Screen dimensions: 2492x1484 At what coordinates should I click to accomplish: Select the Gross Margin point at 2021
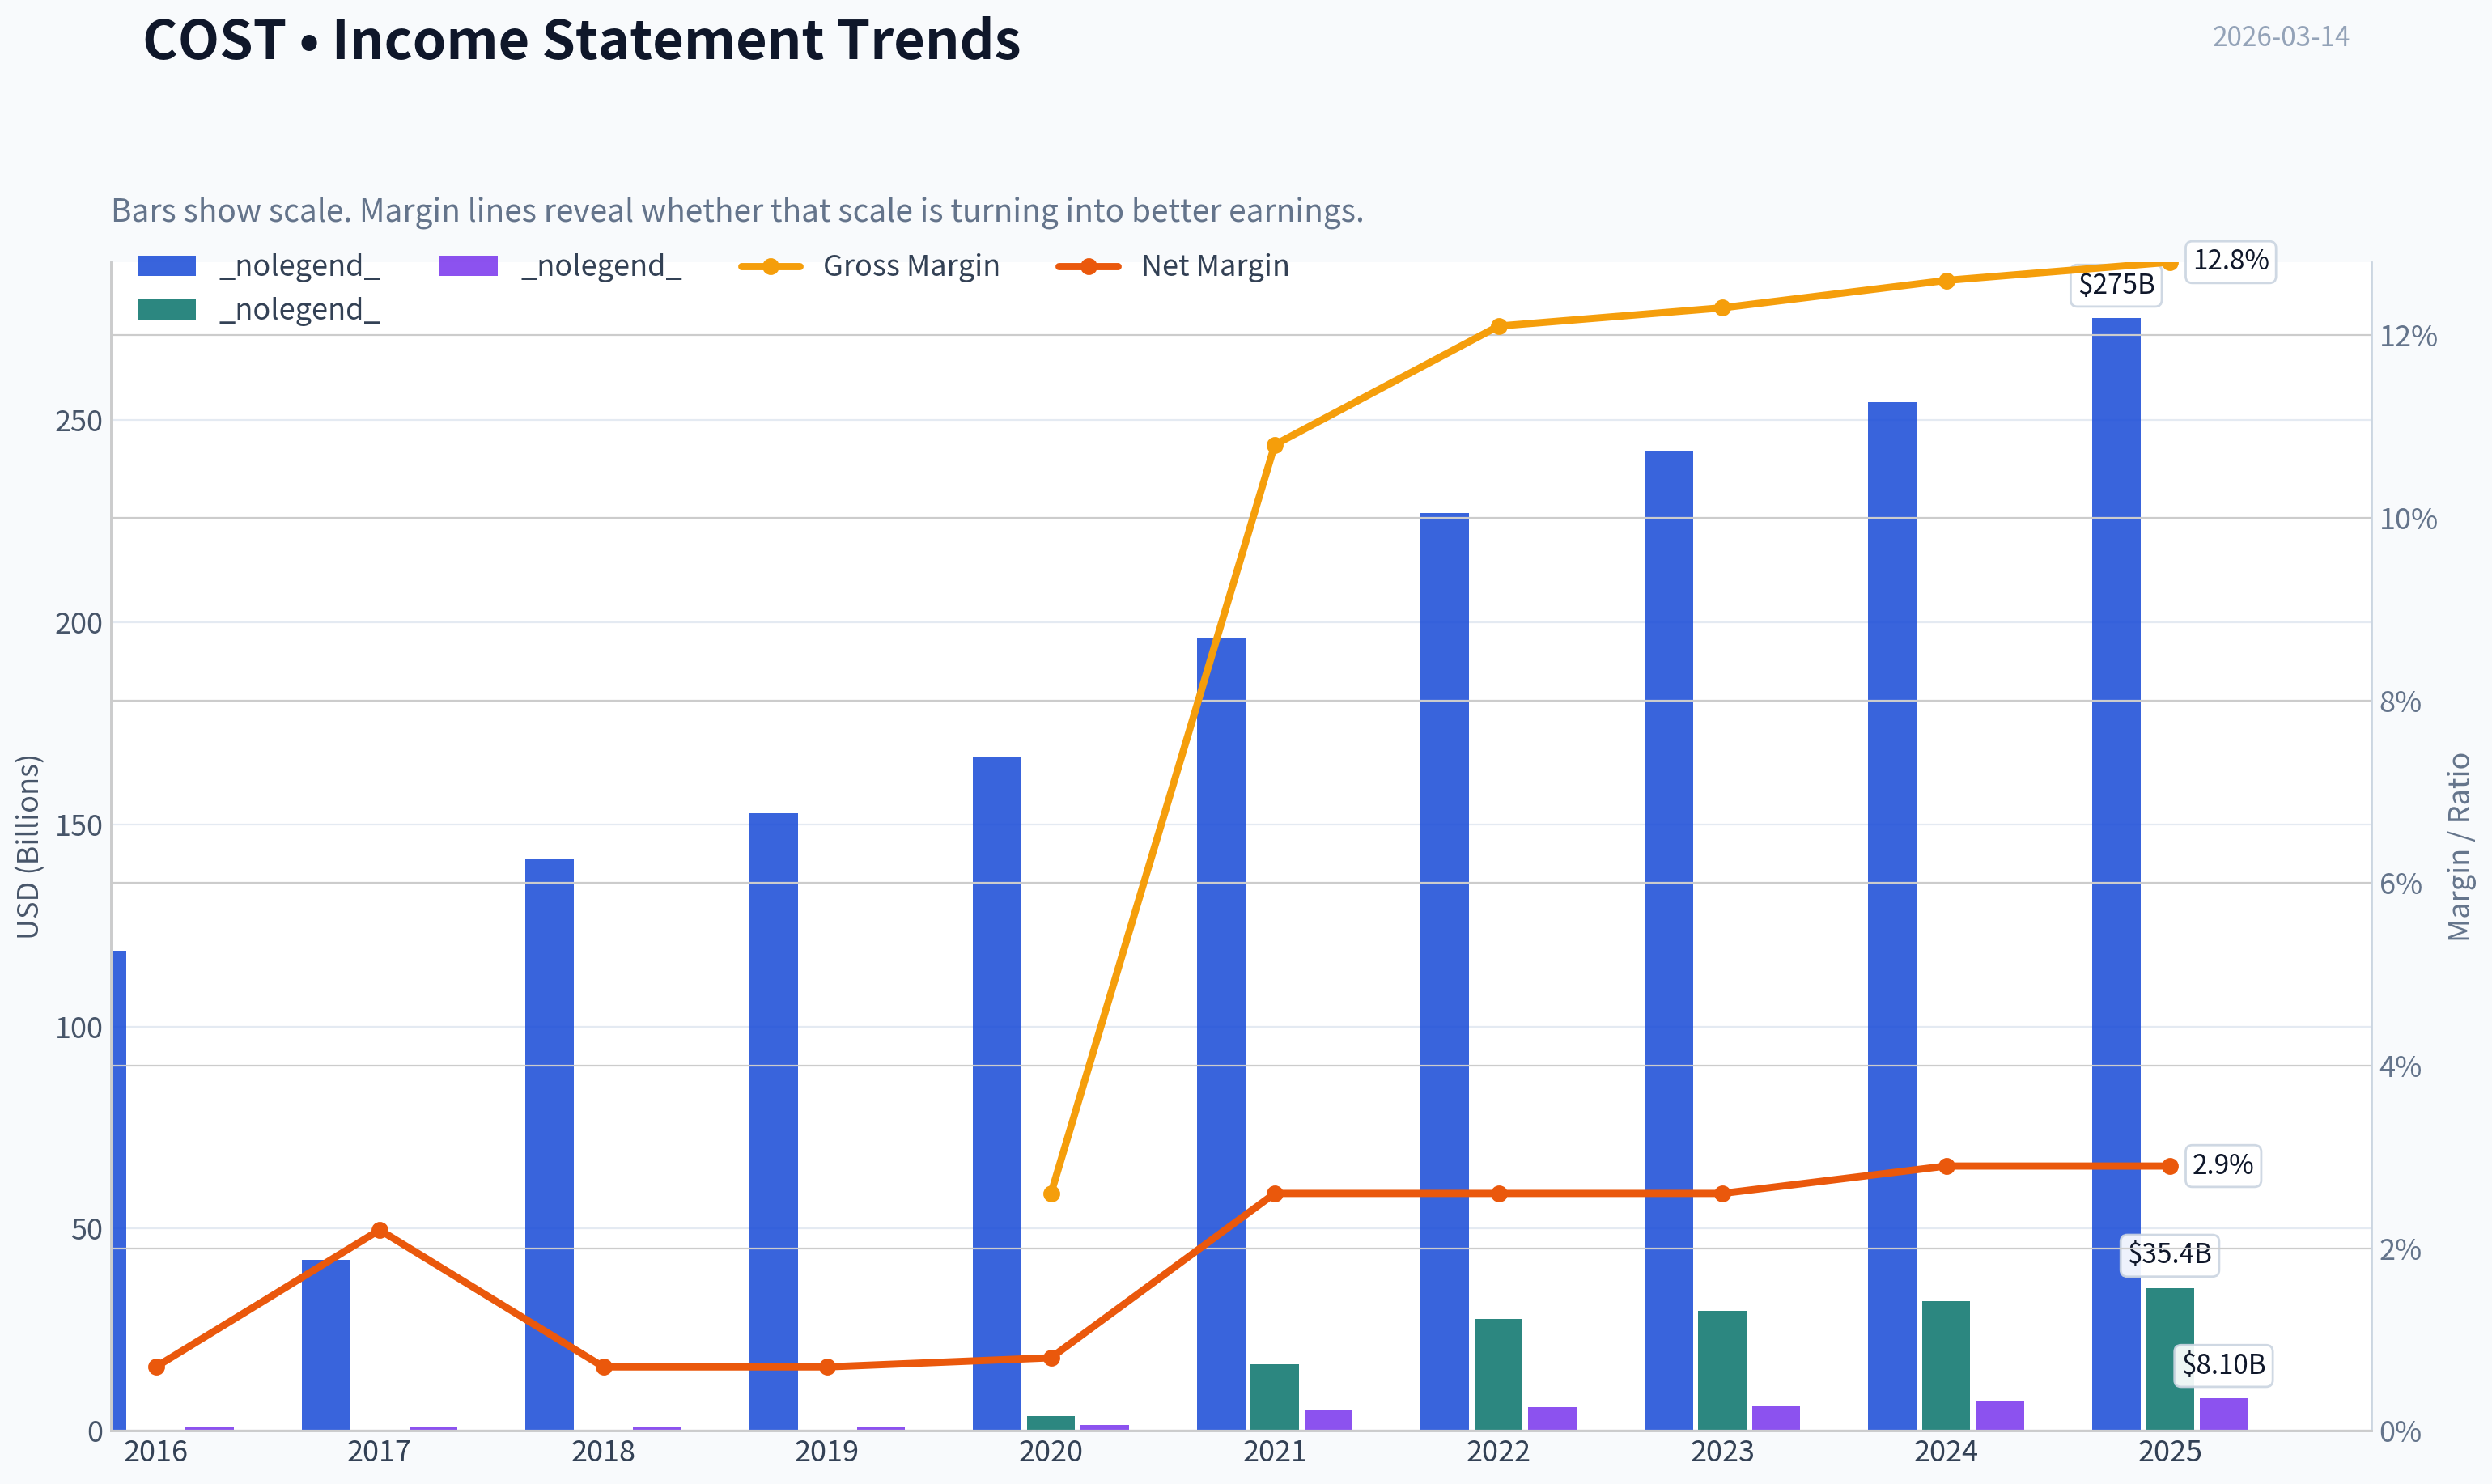tap(1275, 446)
